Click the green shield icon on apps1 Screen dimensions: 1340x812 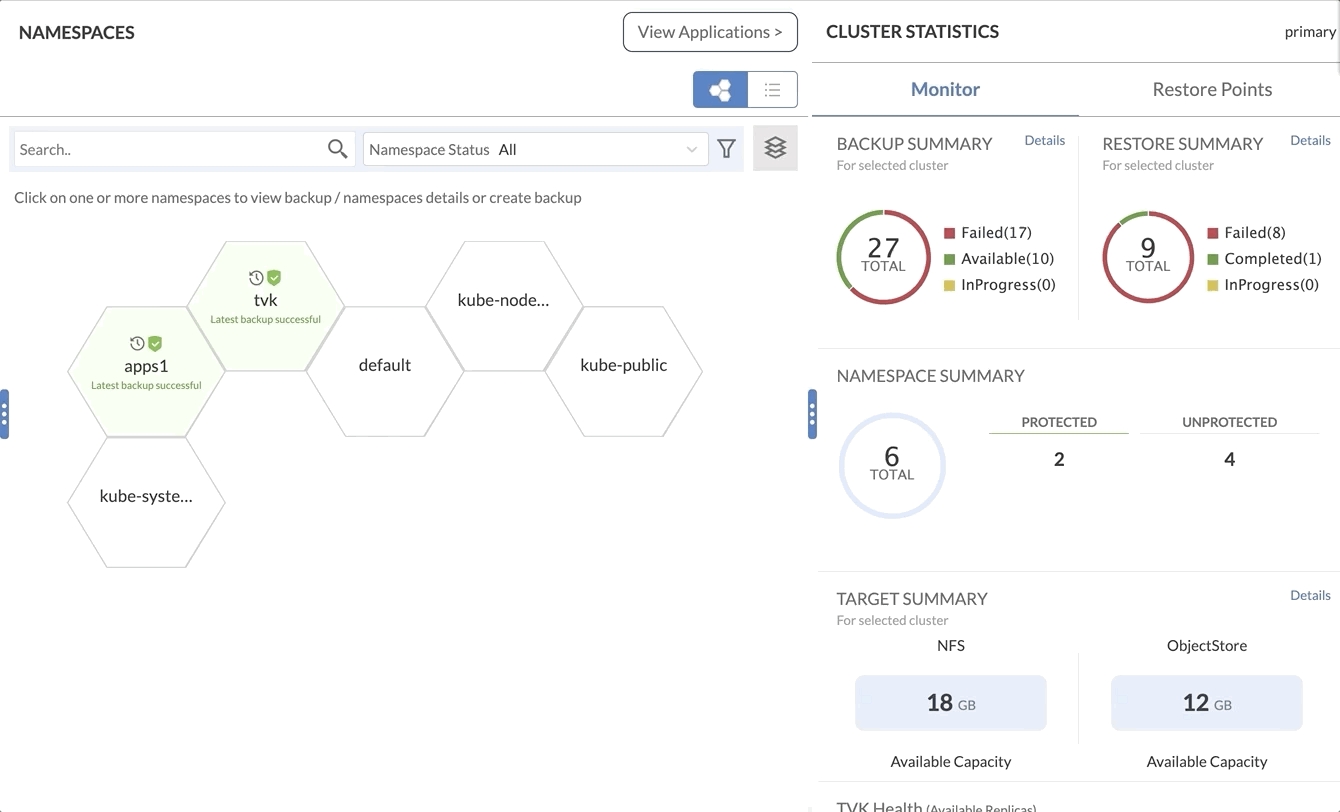pos(155,343)
